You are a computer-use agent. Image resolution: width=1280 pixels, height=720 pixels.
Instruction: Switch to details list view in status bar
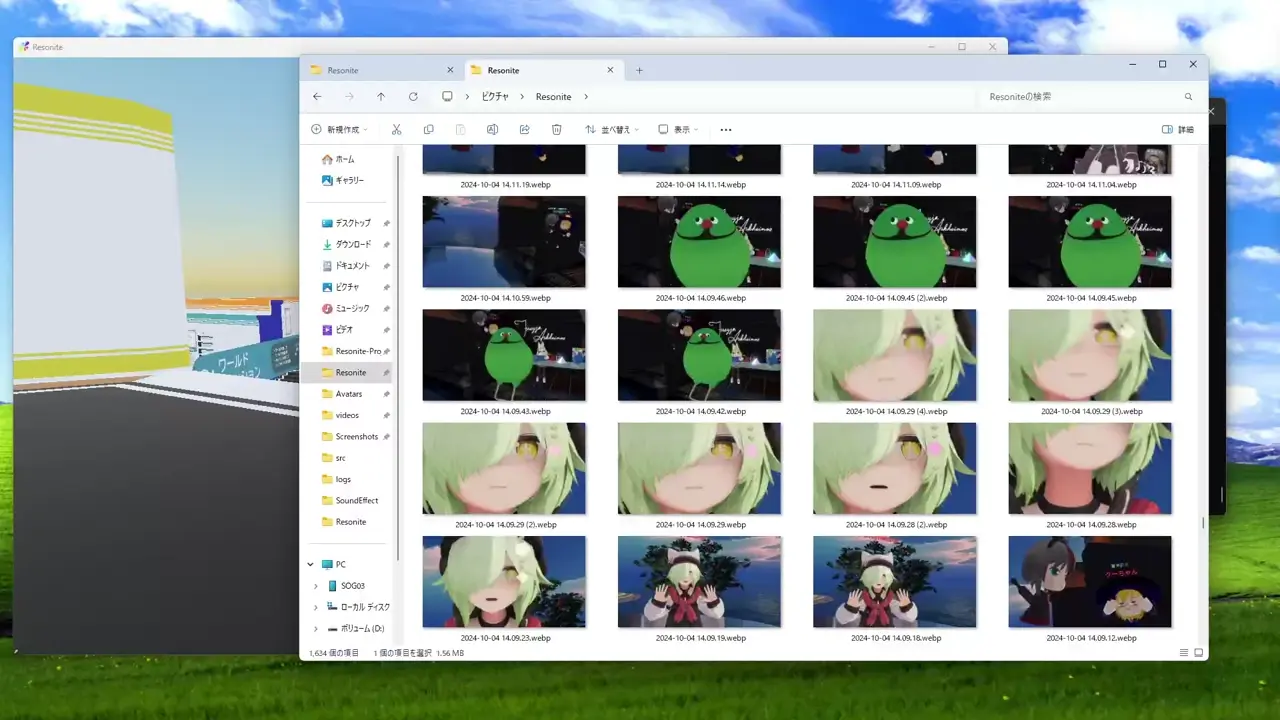1184,653
